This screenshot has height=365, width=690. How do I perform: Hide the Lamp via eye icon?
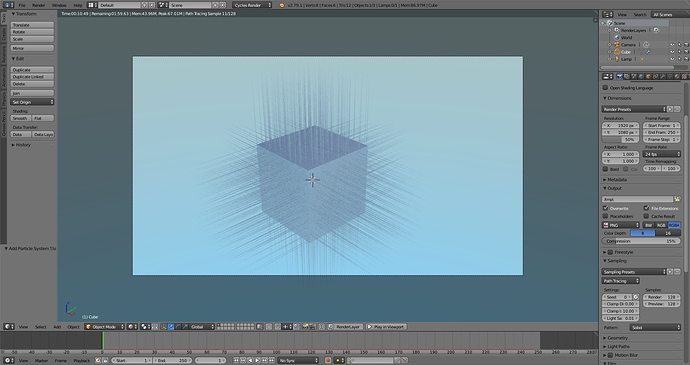(x=672, y=59)
